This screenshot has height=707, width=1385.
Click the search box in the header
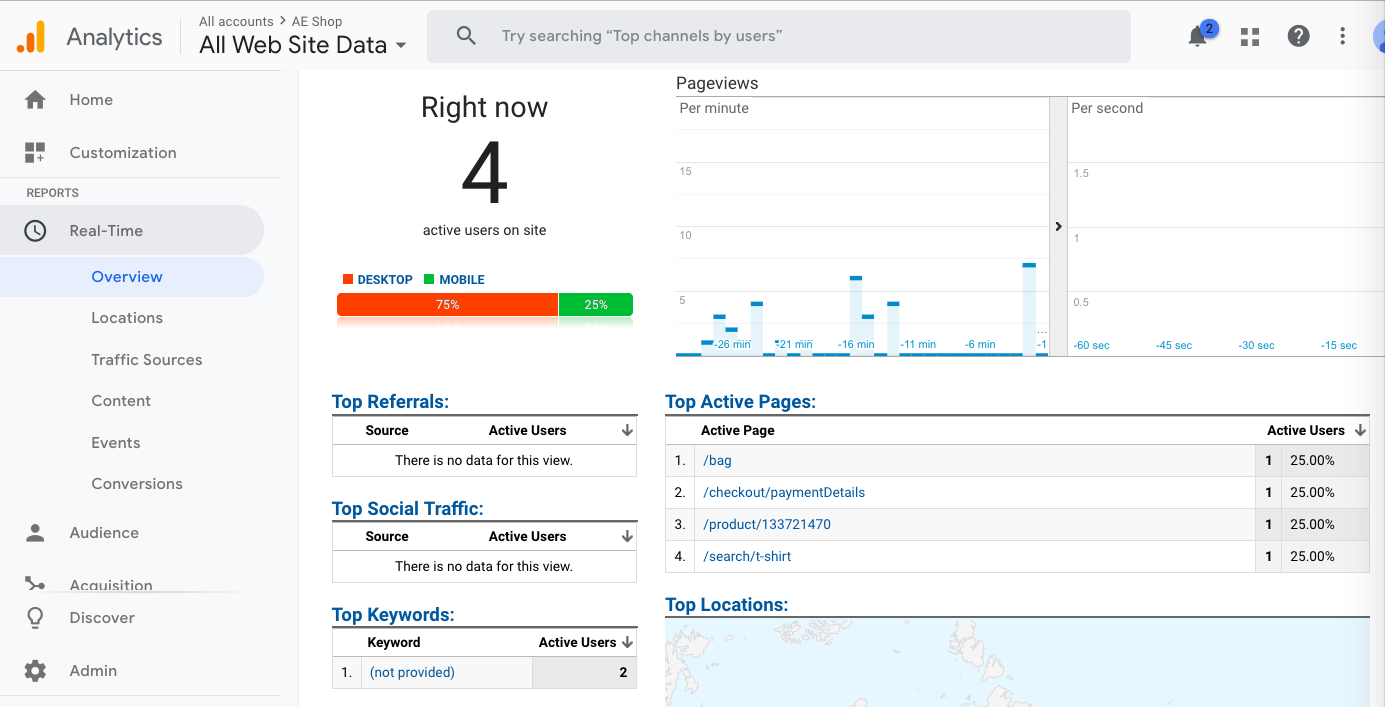[779, 37]
